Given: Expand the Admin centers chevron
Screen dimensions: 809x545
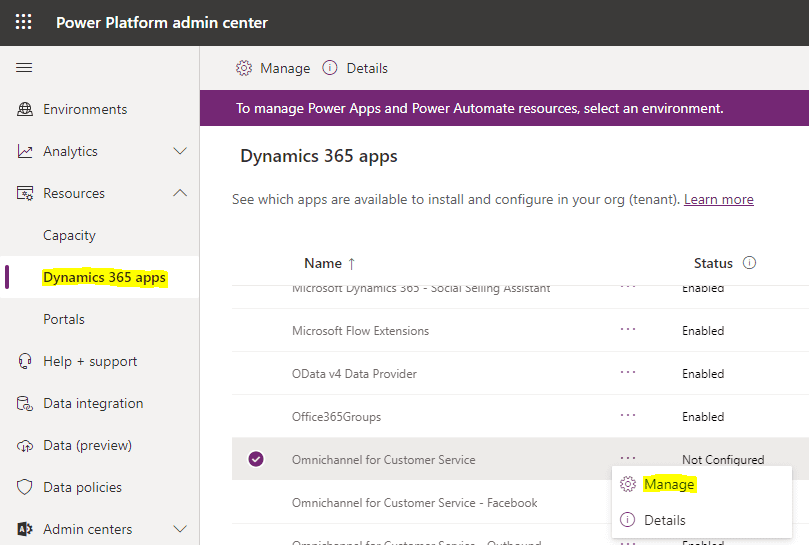Looking at the screenshot, I should point(180,529).
